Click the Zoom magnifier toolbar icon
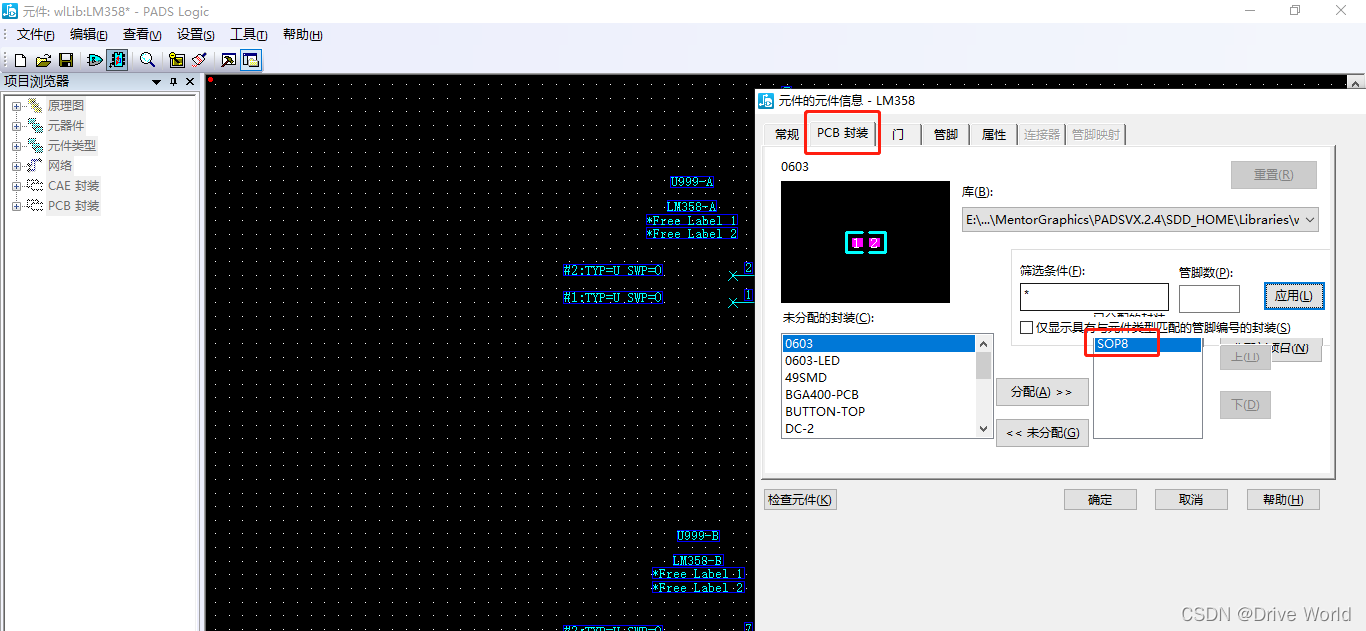 pyautogui.click(x=147, y=60)
